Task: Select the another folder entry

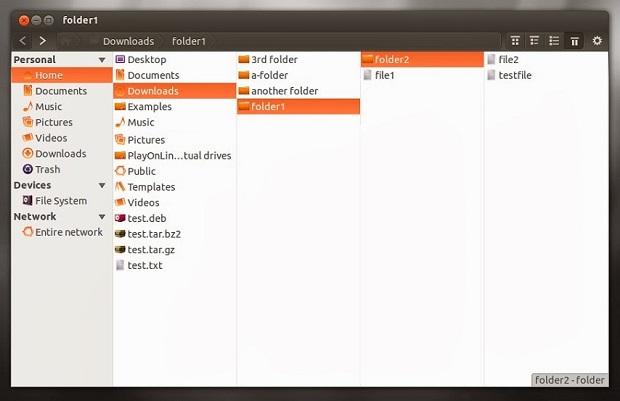Action: pos(299,91)
